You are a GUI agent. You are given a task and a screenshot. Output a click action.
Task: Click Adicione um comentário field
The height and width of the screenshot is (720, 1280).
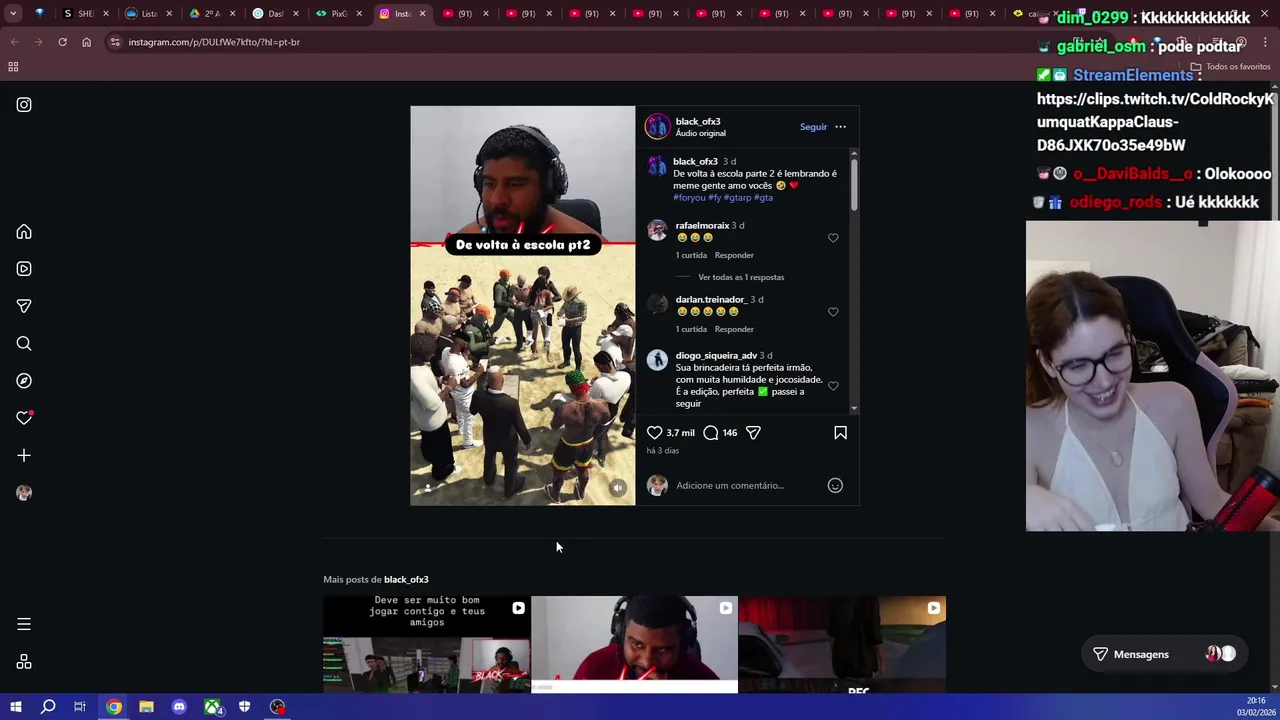pyautogui.click(x=748, y=486)
